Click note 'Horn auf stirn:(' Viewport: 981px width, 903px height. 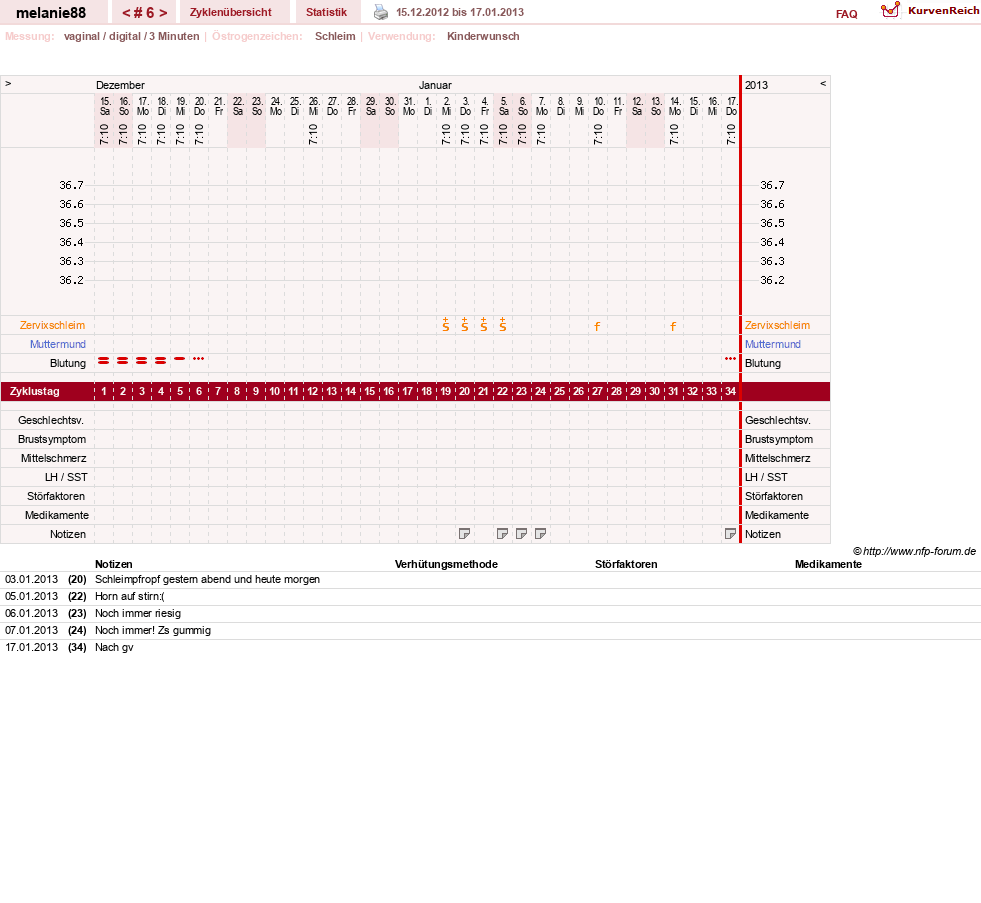(x=130, y=596)
